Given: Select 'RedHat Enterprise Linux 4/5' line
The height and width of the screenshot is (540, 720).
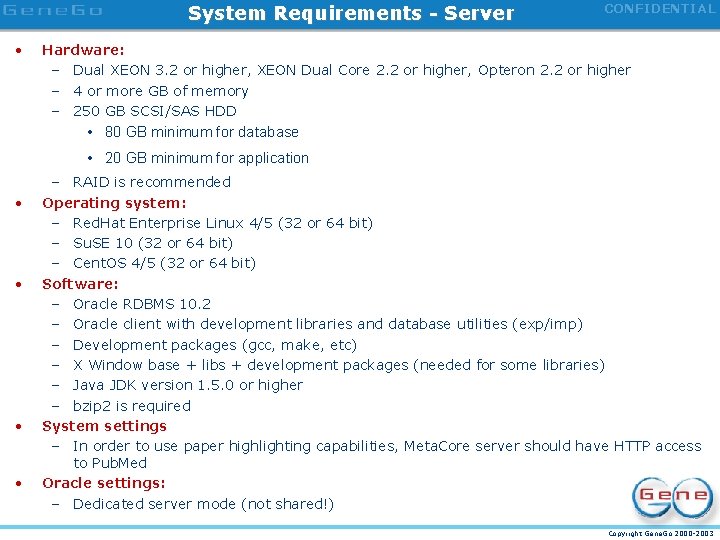Looking at the screenshot, I should point(223,223).
